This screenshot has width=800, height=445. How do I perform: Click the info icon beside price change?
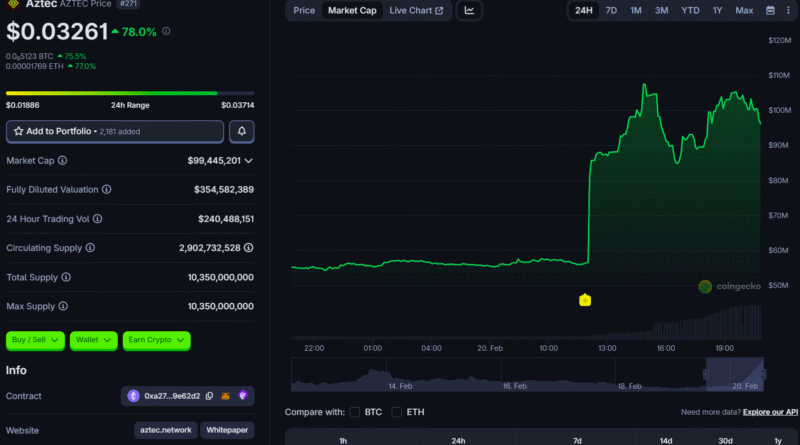pyautogui.click(x=166, y=31)
